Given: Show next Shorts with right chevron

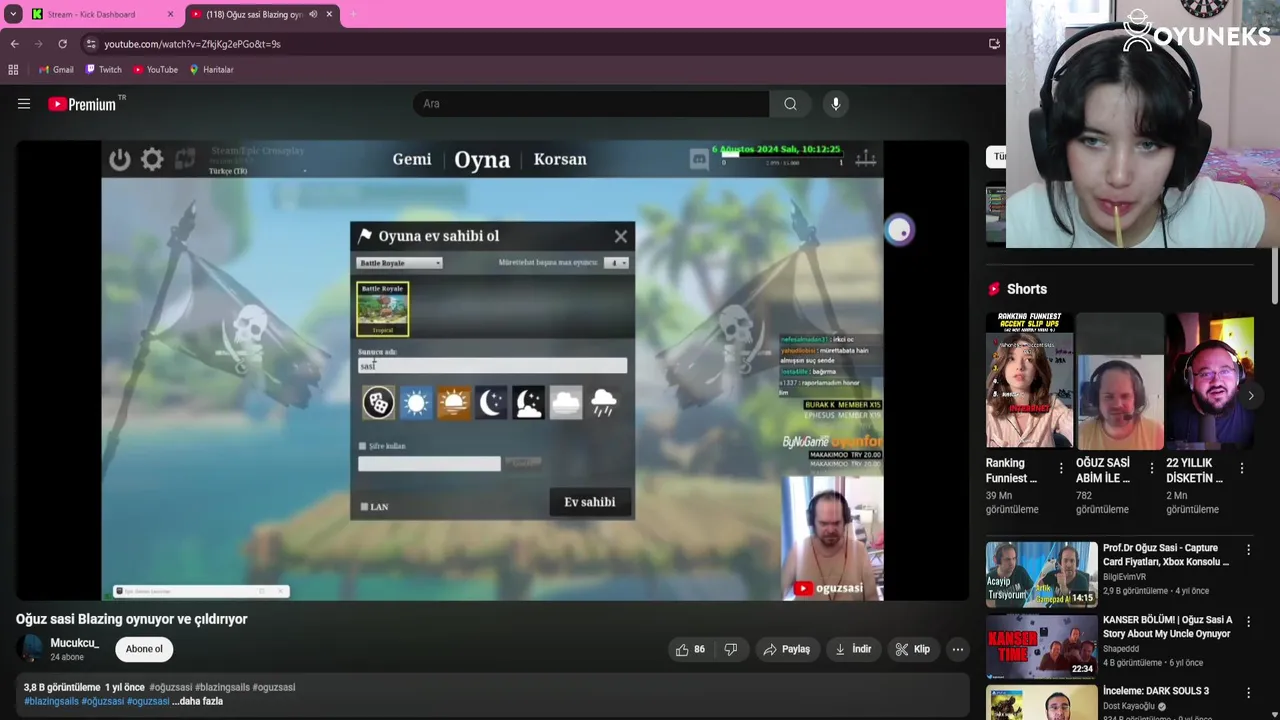Looking at the screenshot, I should pyautogui.click(x=1251, y=396).
